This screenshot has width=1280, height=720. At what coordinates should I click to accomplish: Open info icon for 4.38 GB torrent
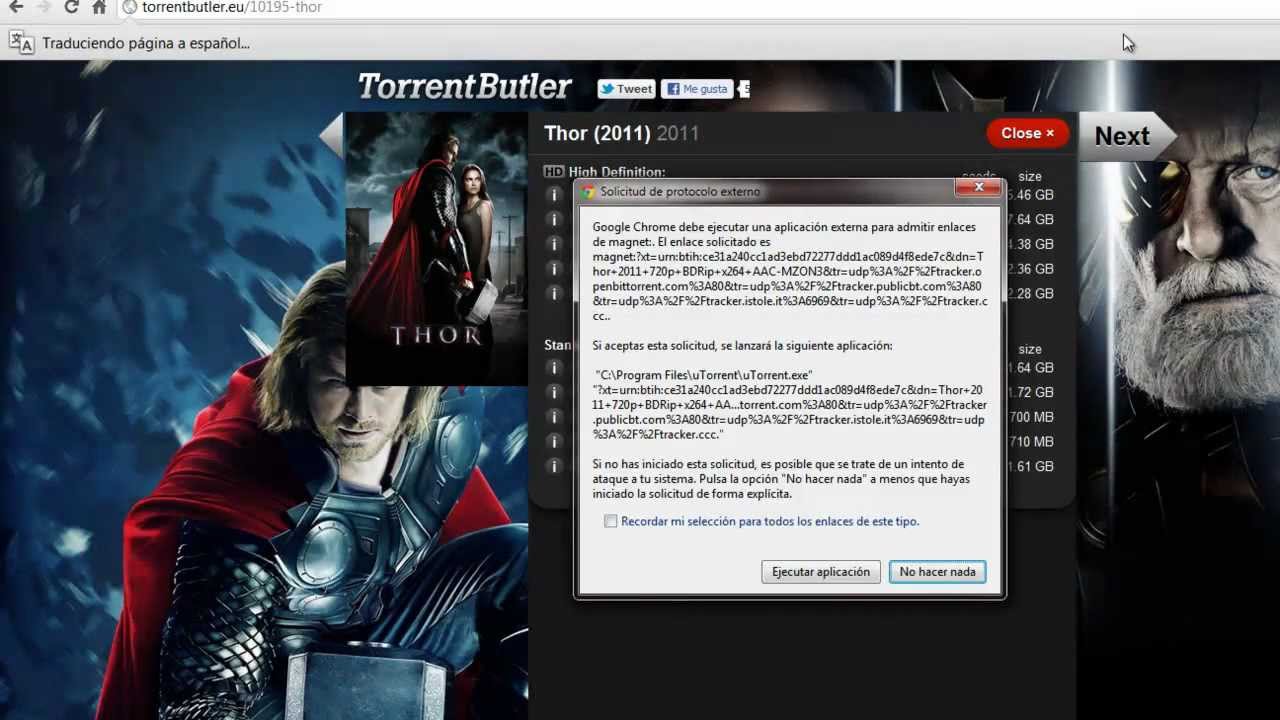(553, 244)
